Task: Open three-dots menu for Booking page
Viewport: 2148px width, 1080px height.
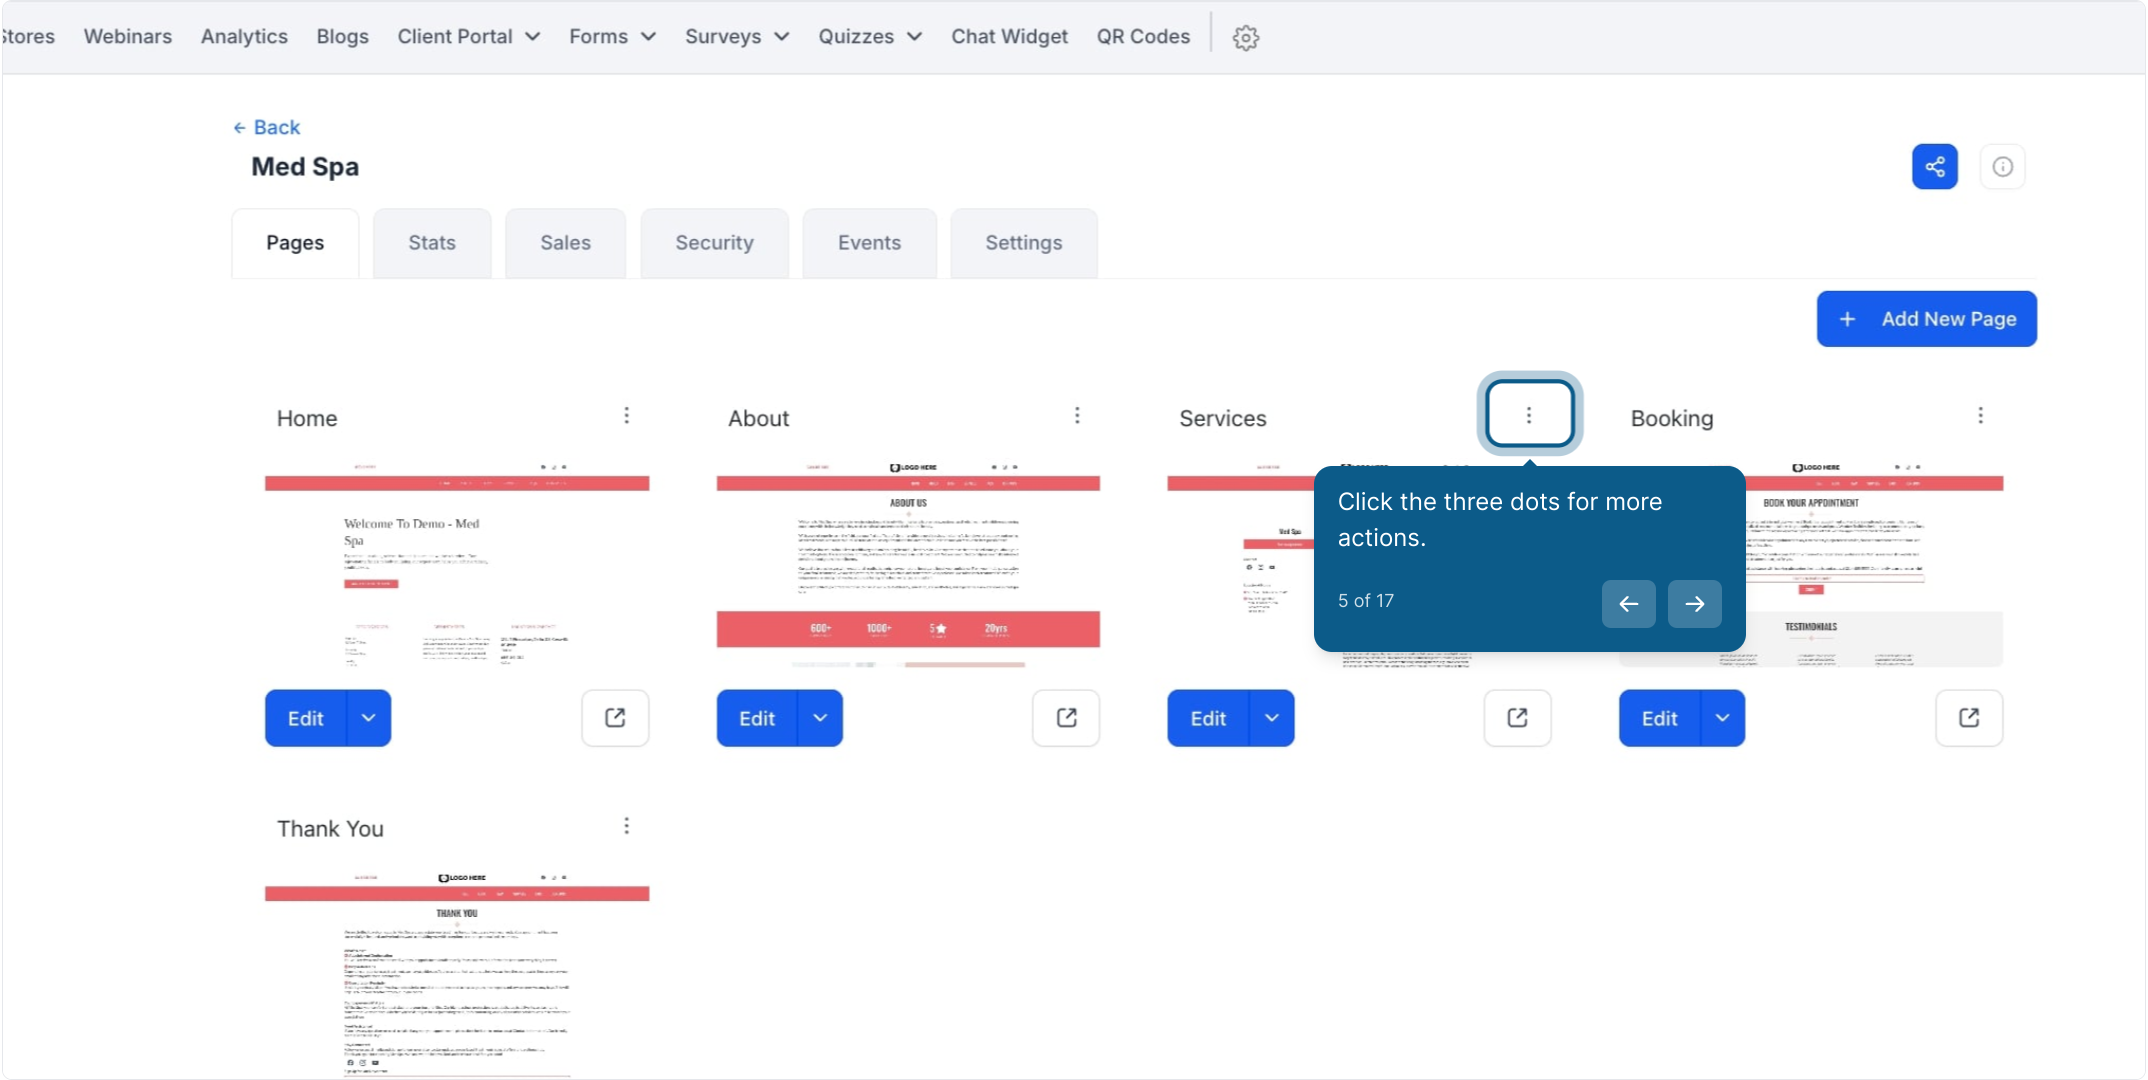Action: tap(1980, 415)
